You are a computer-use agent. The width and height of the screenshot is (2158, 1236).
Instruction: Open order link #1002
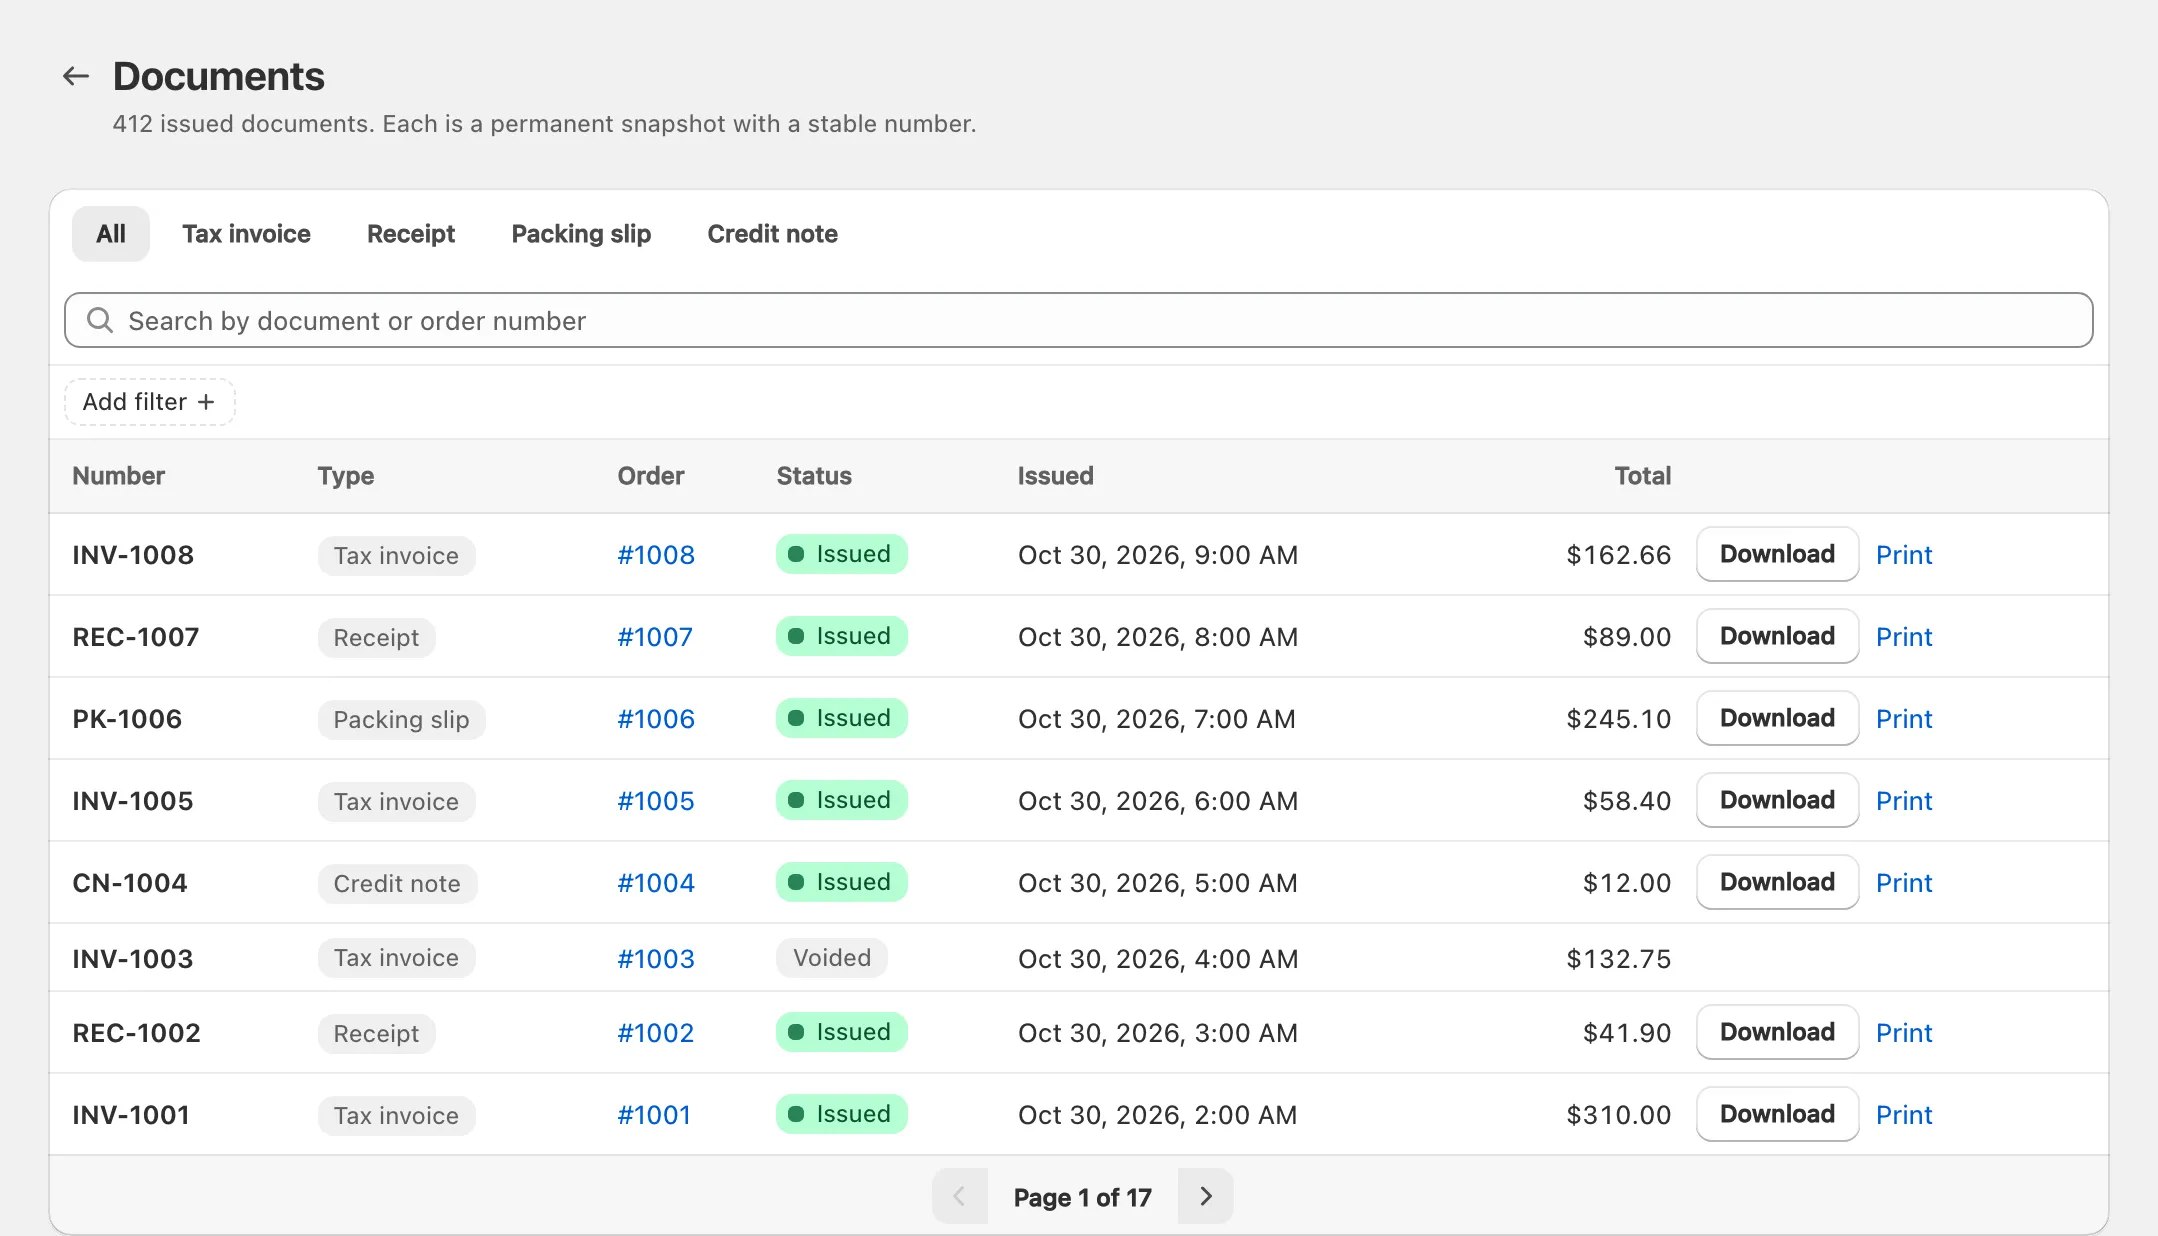[x=656, y=1033]
